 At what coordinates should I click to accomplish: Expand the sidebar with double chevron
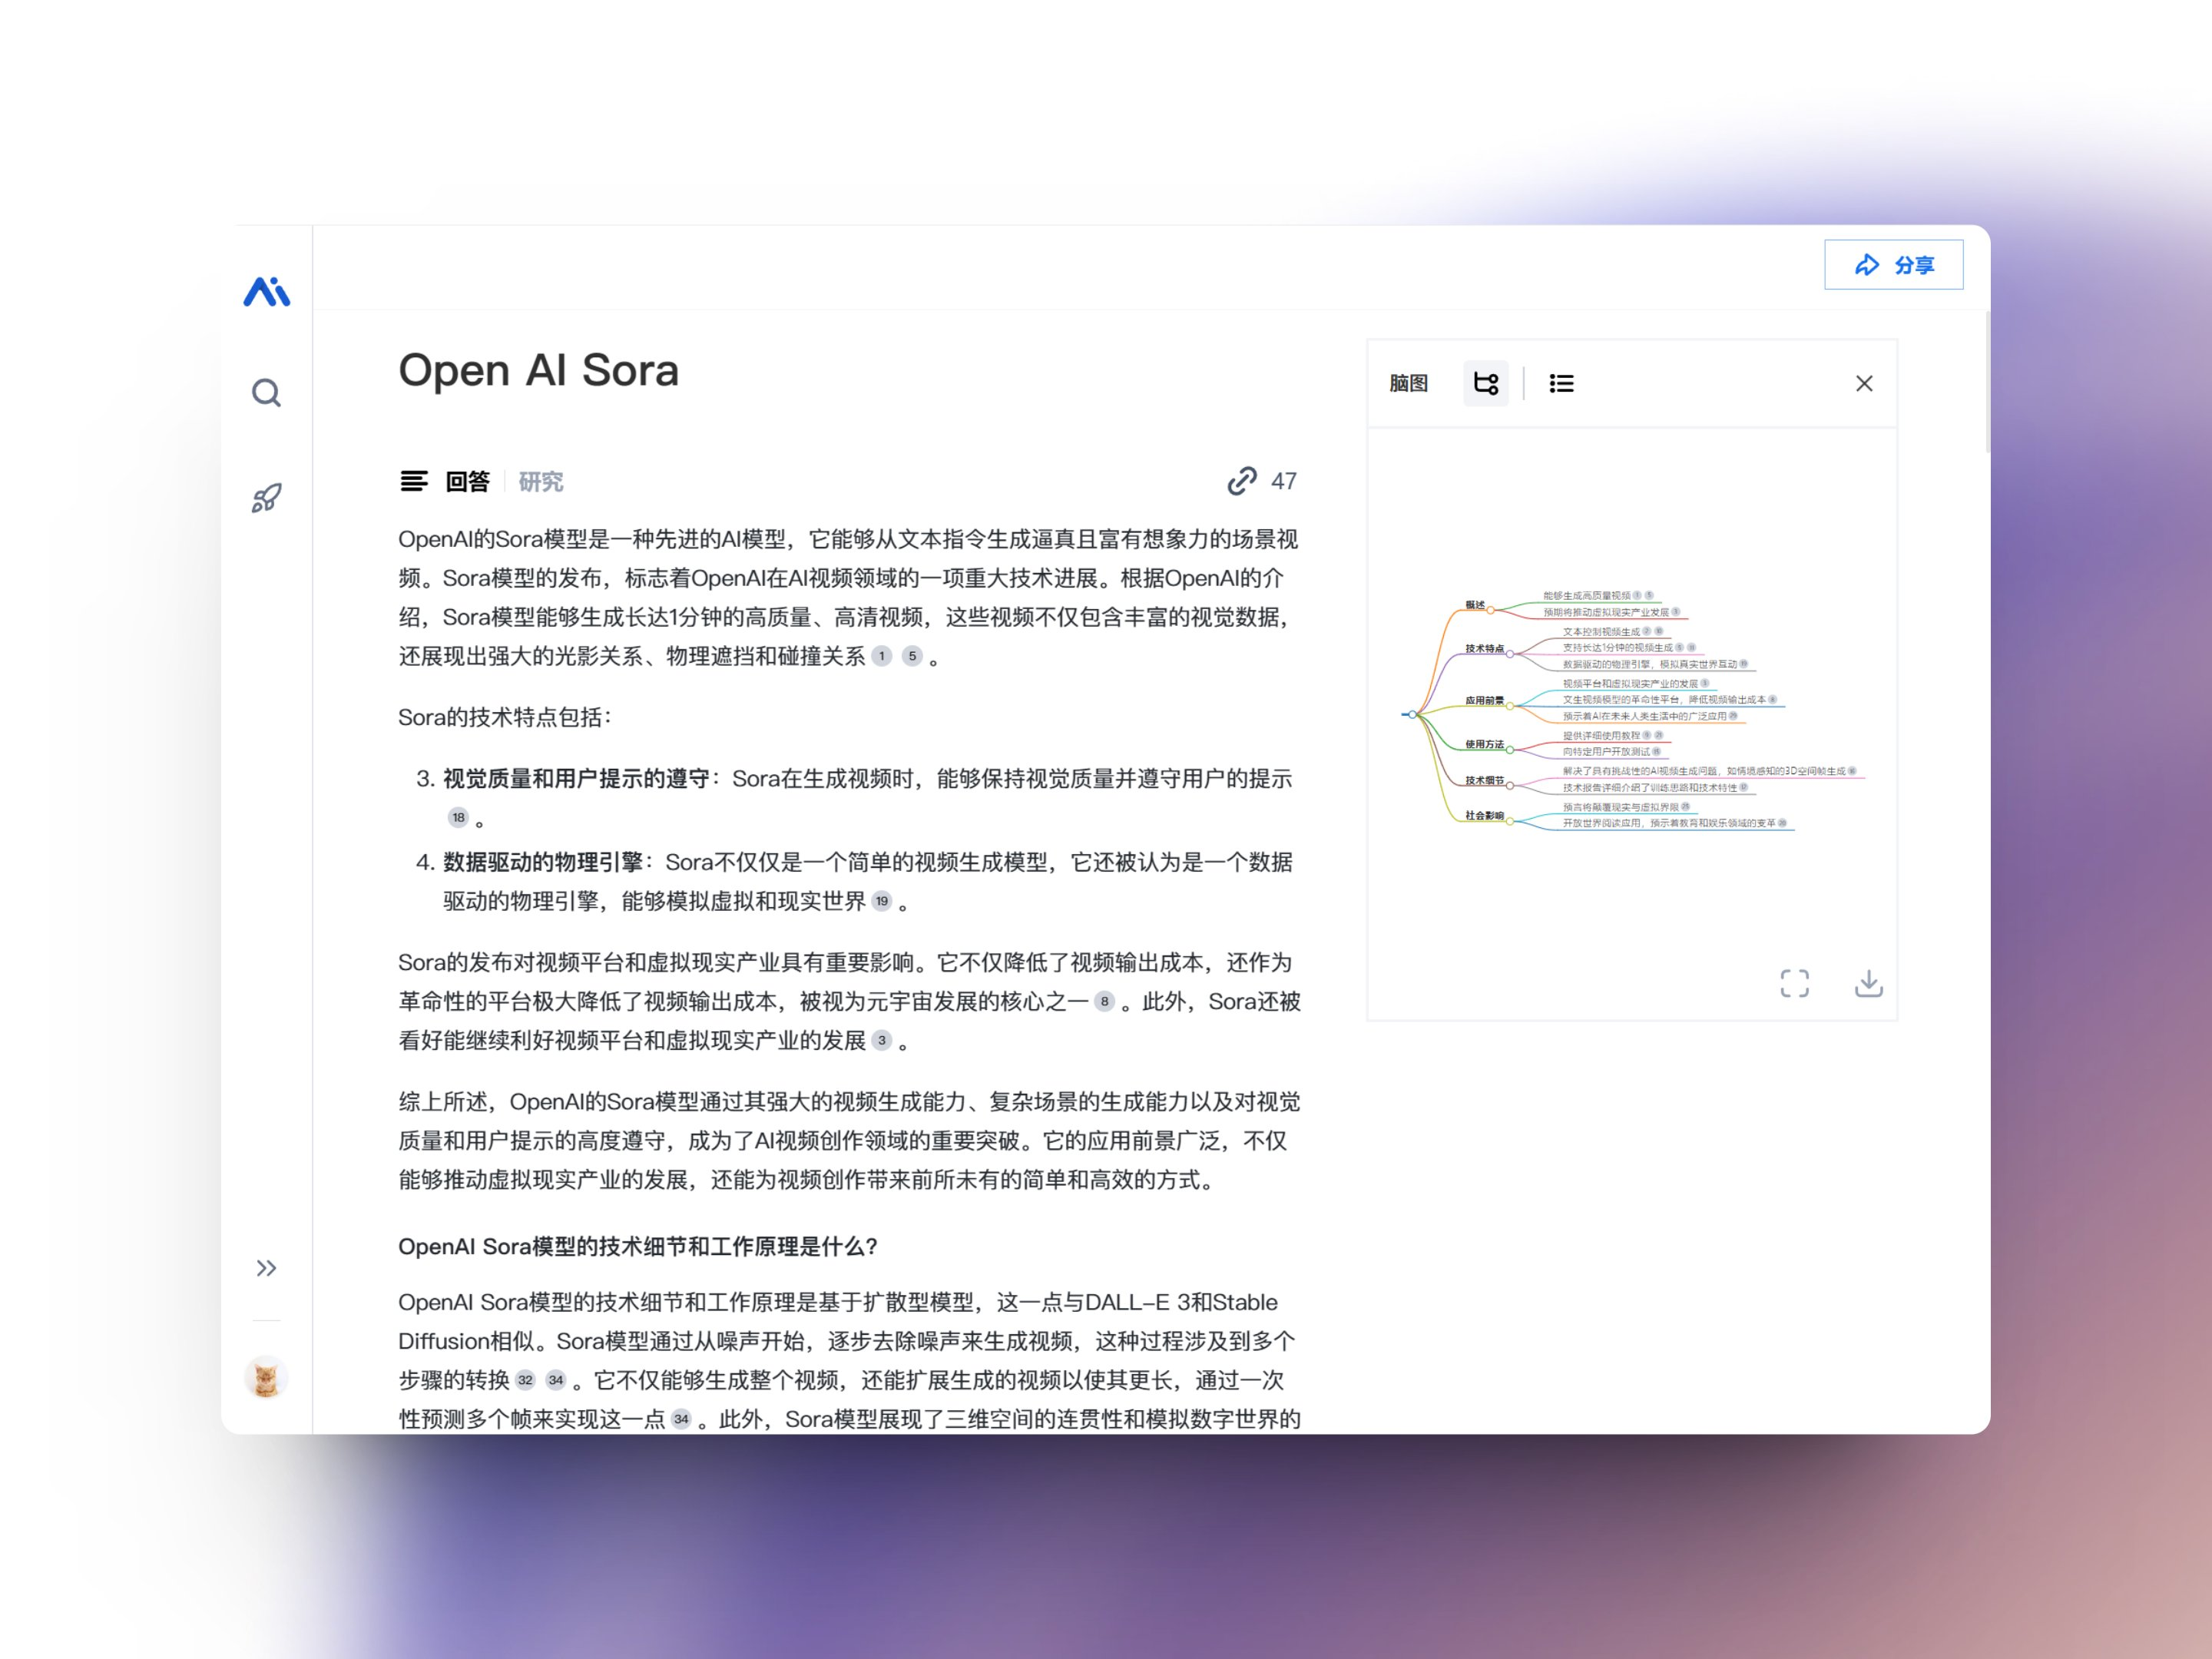tap(266, 1268)
